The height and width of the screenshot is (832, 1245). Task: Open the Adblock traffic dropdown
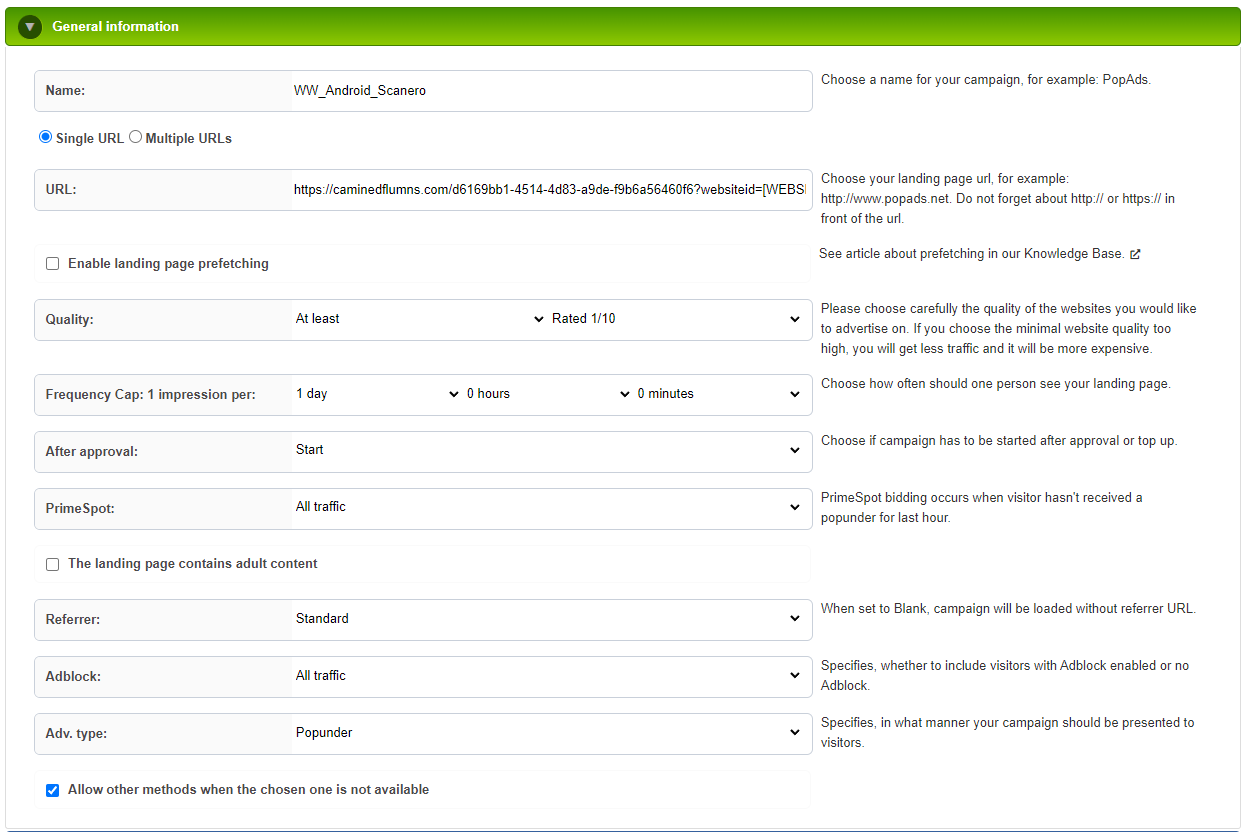click(x=548, y=676)
